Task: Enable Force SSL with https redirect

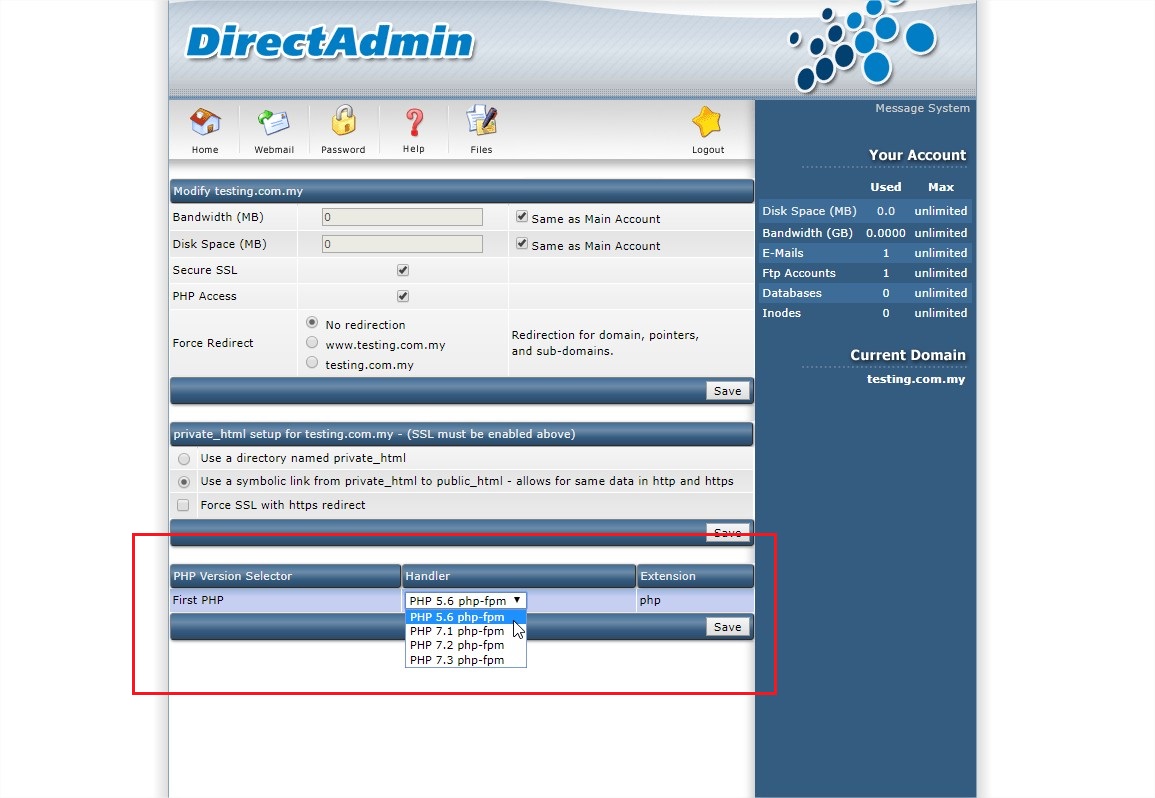Action: tap(183, 505)
